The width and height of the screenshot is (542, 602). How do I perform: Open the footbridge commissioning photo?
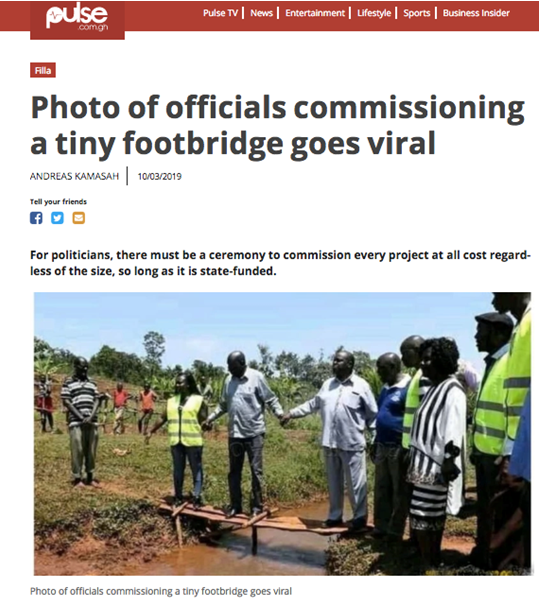[x=283, y=434]
